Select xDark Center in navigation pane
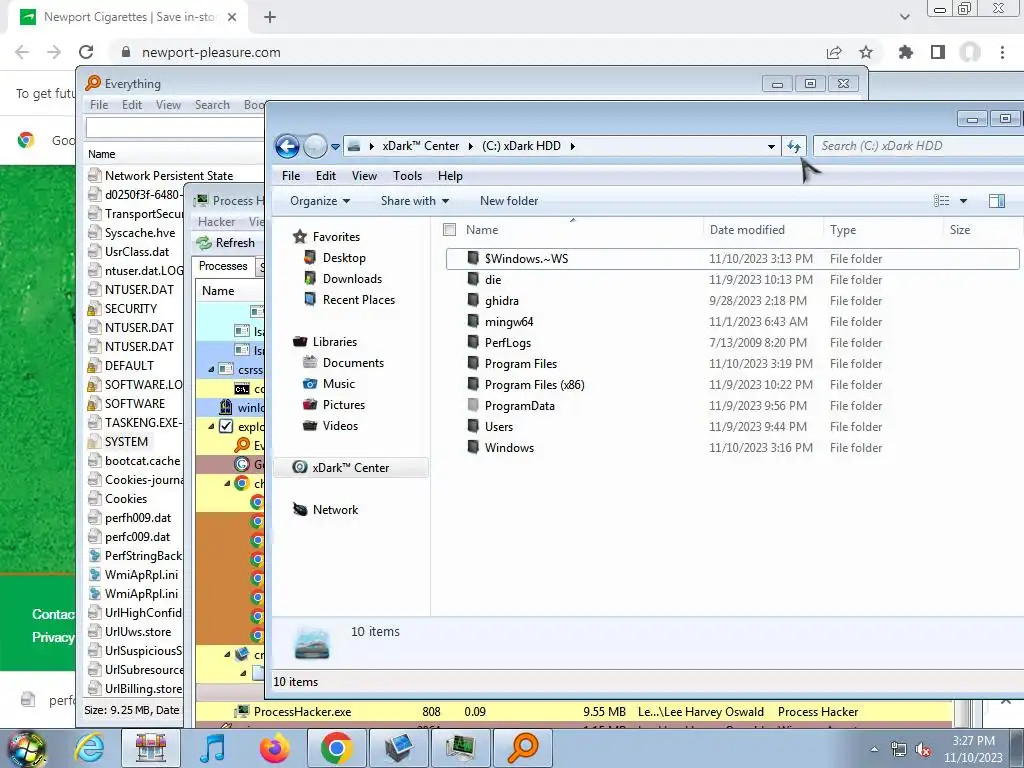Viewport: 1024px width, 768px height. (x=351, y=468)
